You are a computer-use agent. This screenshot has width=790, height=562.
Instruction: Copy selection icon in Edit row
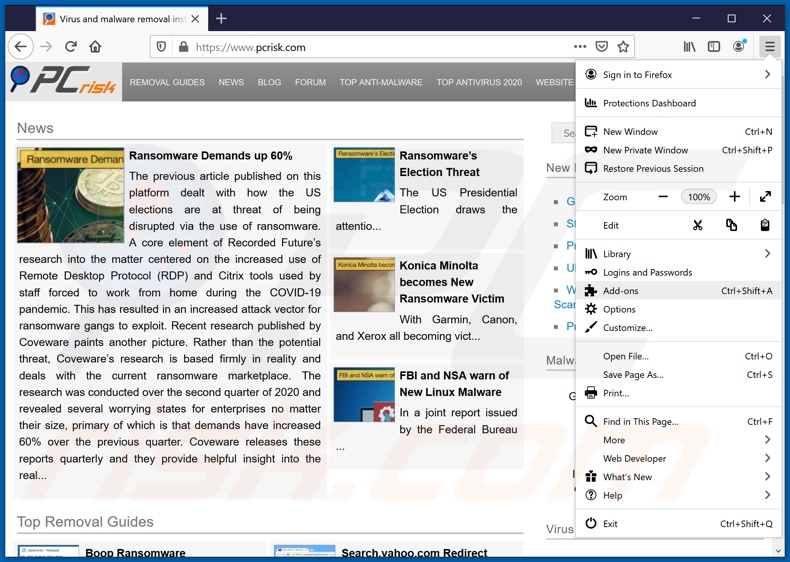pyautogui.click(x=731, y=225)
